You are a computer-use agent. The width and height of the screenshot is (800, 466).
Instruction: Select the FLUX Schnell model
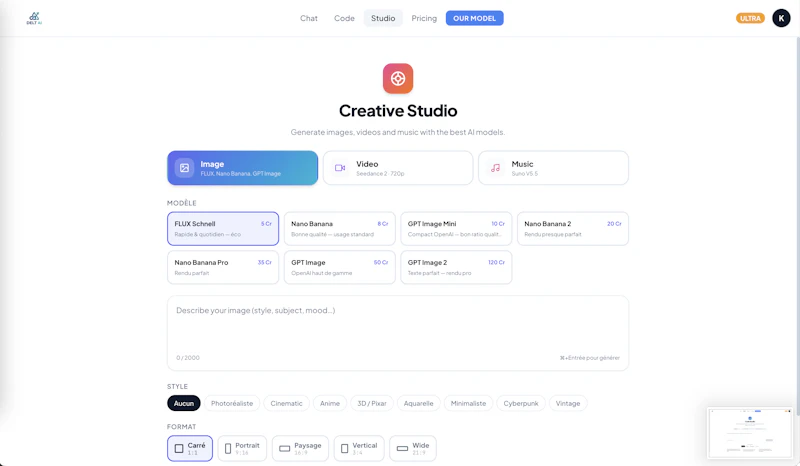pos(223,229)
